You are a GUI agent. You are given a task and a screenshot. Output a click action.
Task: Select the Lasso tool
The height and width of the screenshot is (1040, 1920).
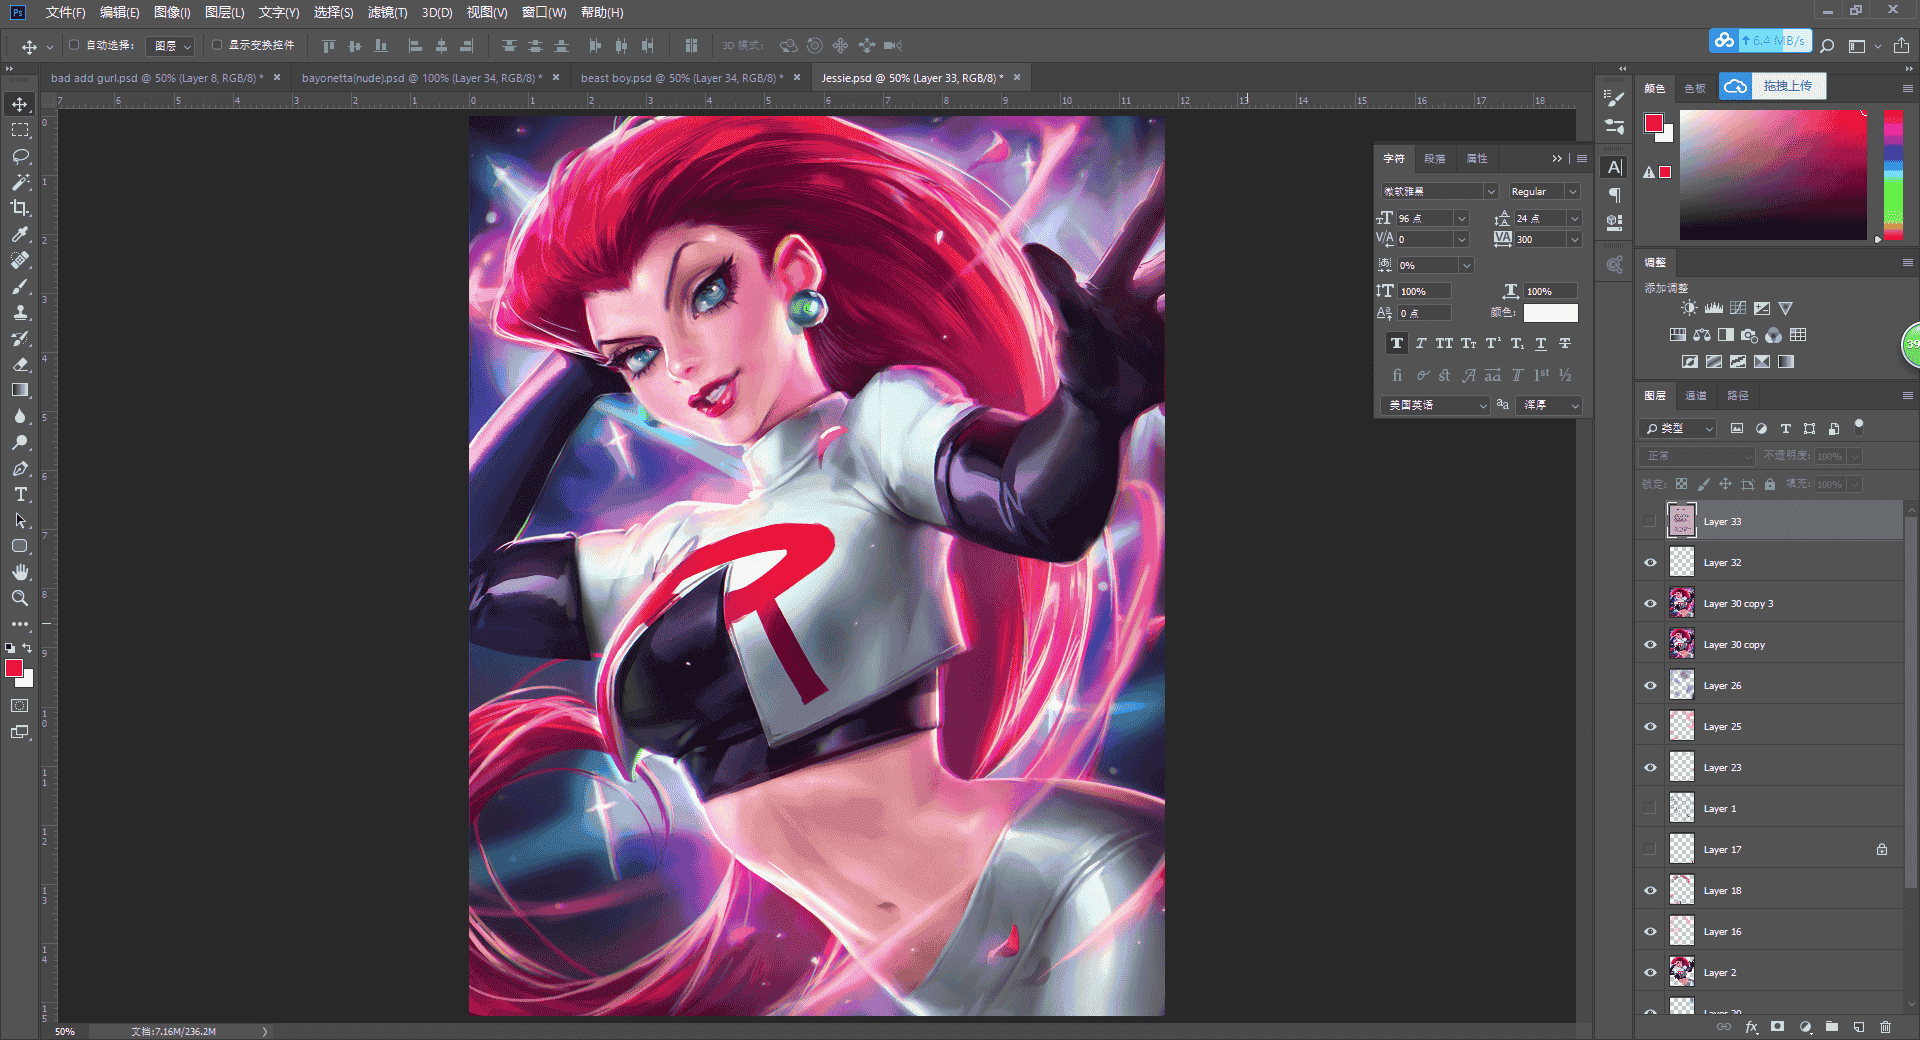coord(20,156)
